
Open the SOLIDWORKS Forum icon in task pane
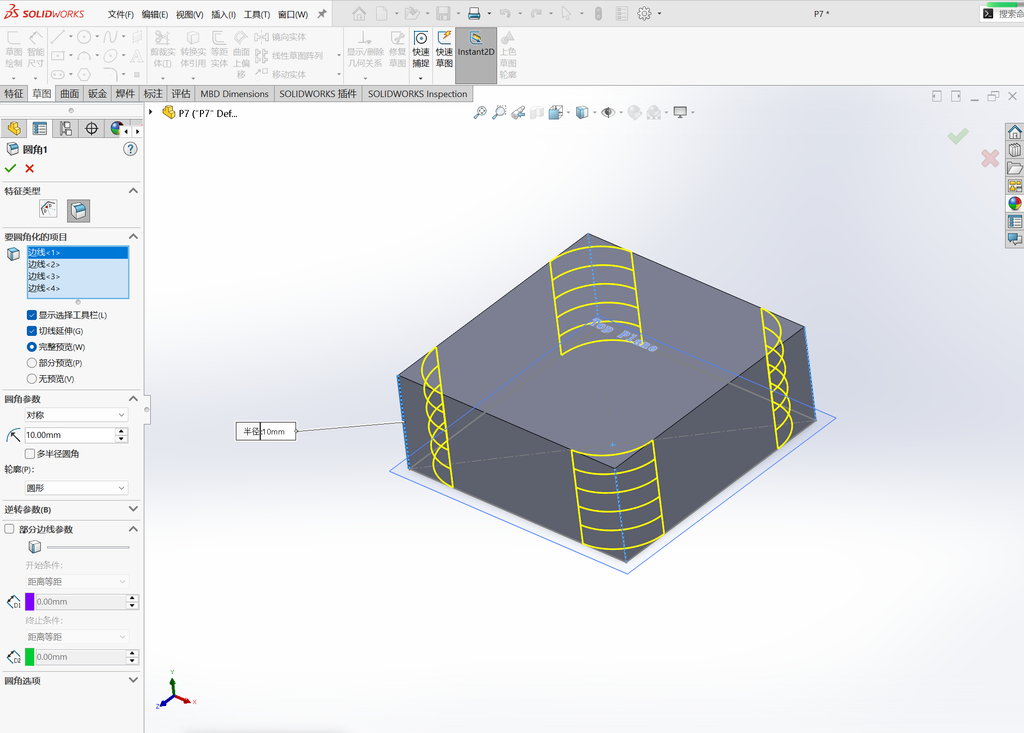pyautogui.click(x=1014, y=239)
